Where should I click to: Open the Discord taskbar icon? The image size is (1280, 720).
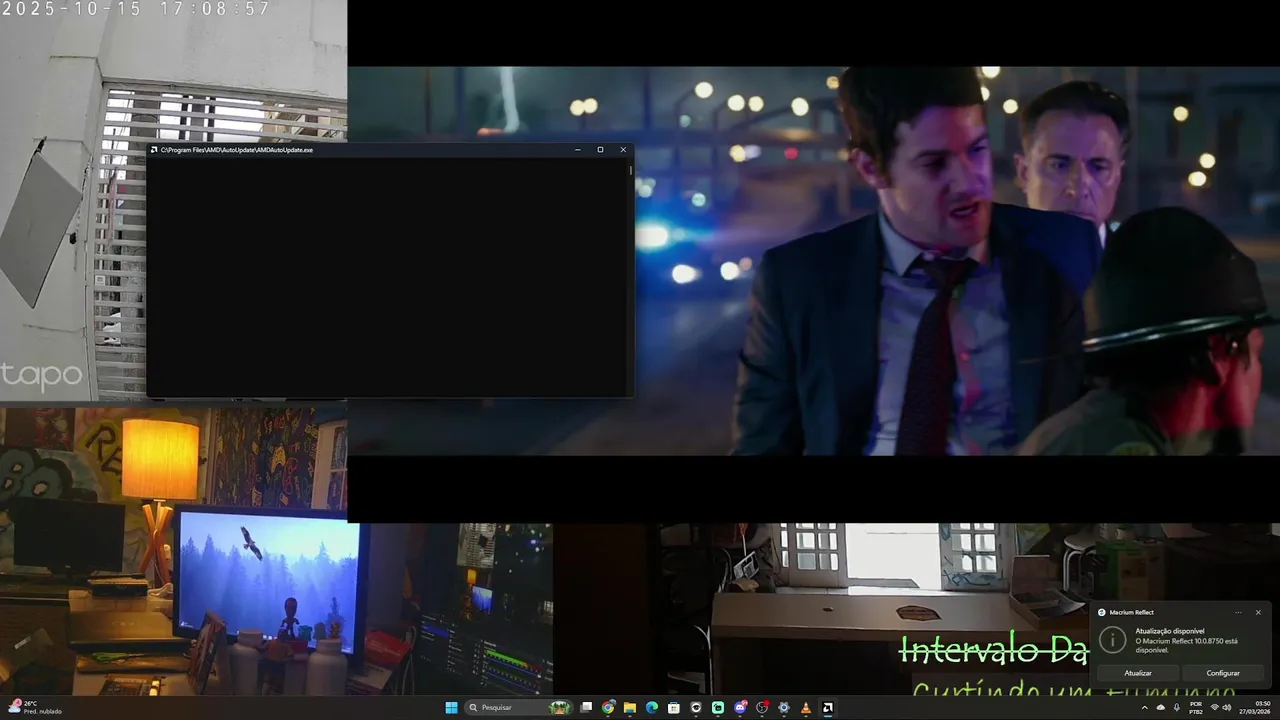click(740, 708)
